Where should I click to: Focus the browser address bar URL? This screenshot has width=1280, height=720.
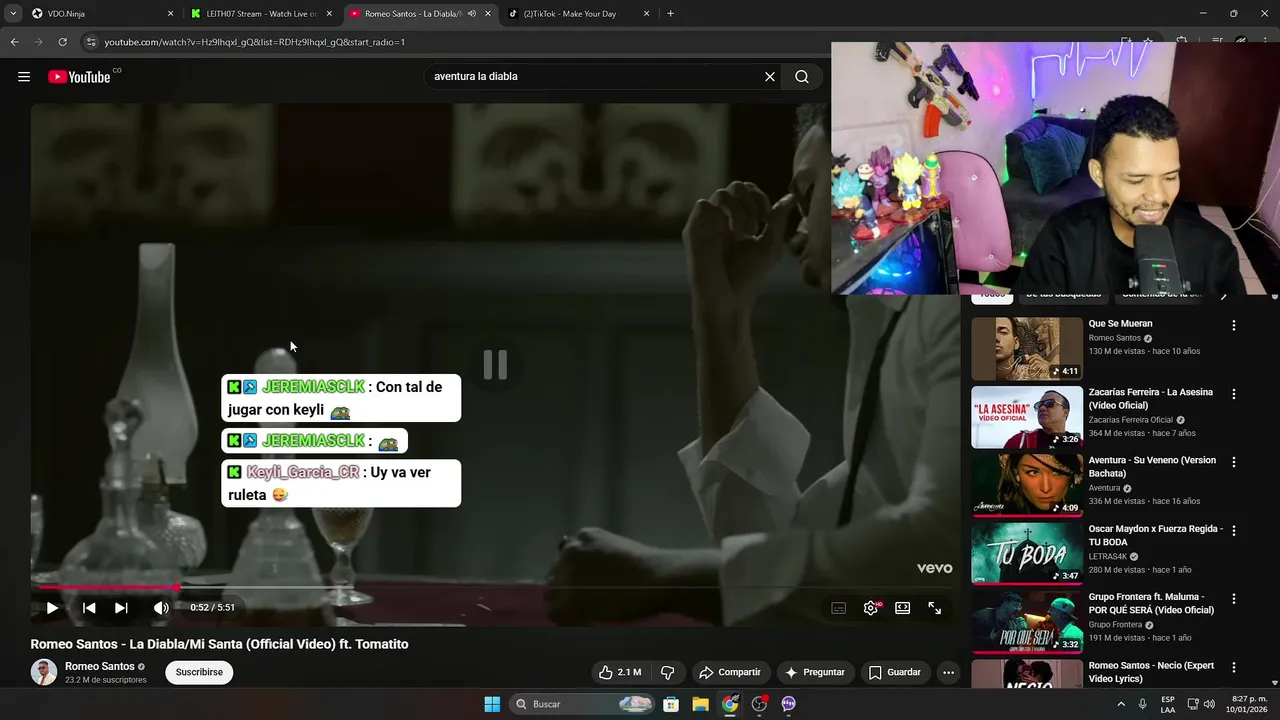[255, 42]
